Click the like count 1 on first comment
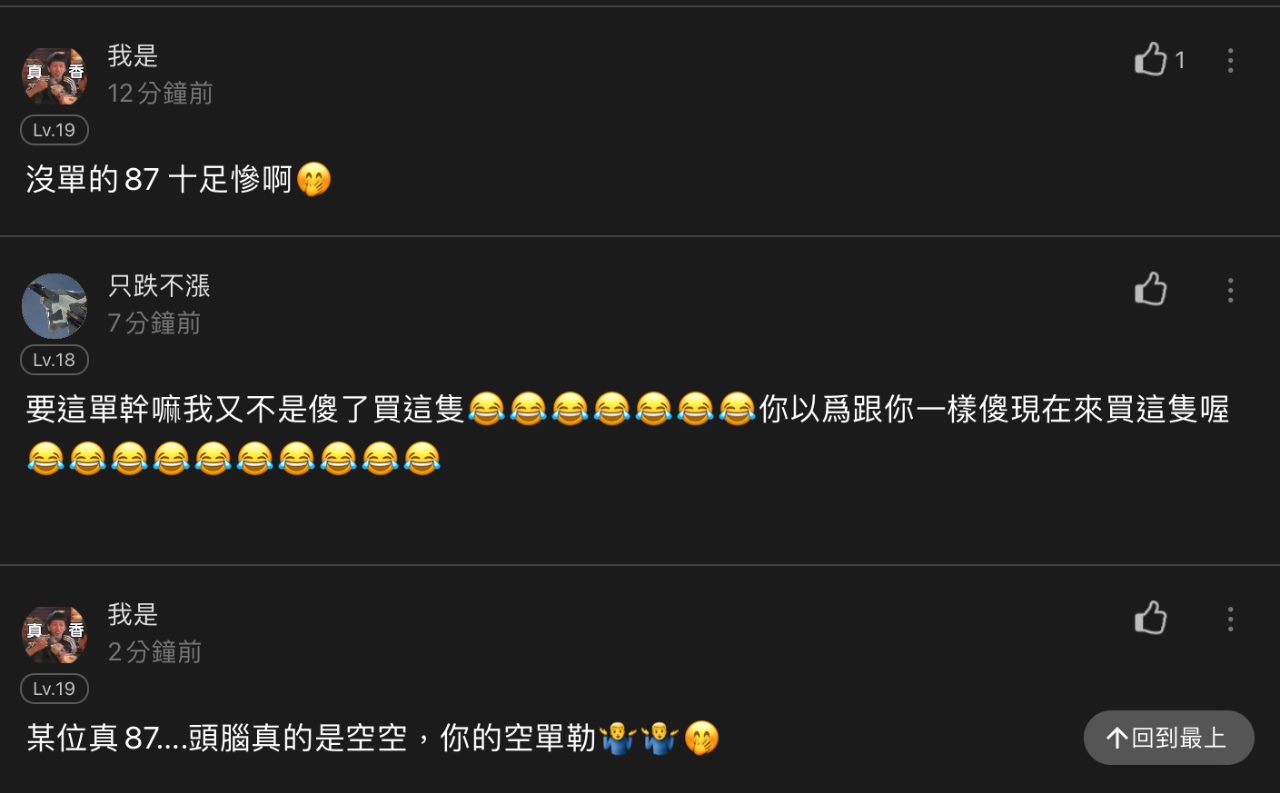 [1180, 61]
